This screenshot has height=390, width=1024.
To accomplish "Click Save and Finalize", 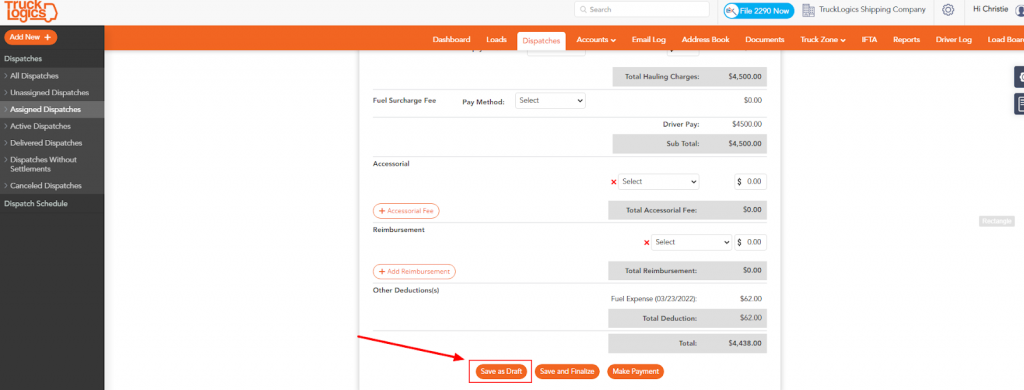I will pyautogui.click(x=567, y=372).
